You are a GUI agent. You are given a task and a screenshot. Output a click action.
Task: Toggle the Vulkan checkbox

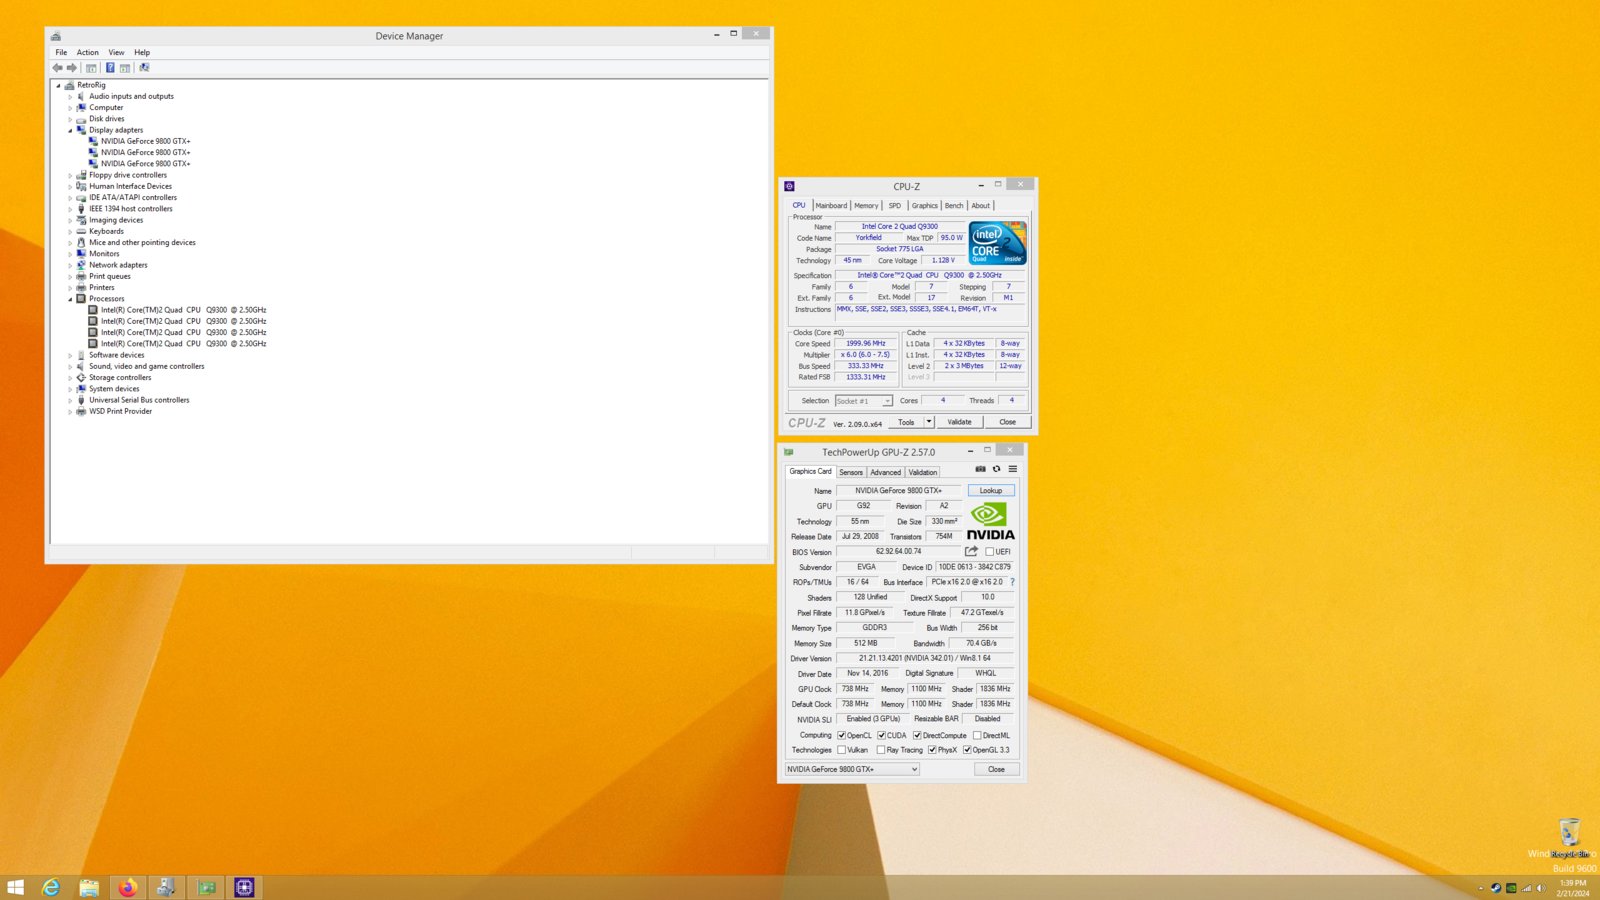(x=842, y=750)
